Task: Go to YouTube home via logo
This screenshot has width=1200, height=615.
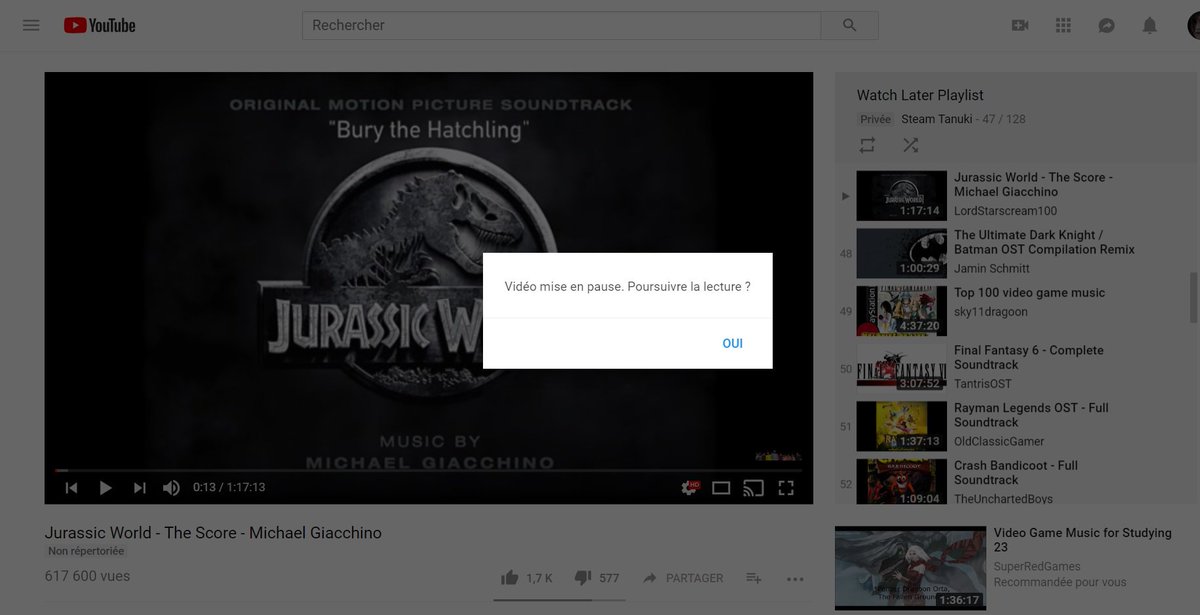Action: [100, 25]
